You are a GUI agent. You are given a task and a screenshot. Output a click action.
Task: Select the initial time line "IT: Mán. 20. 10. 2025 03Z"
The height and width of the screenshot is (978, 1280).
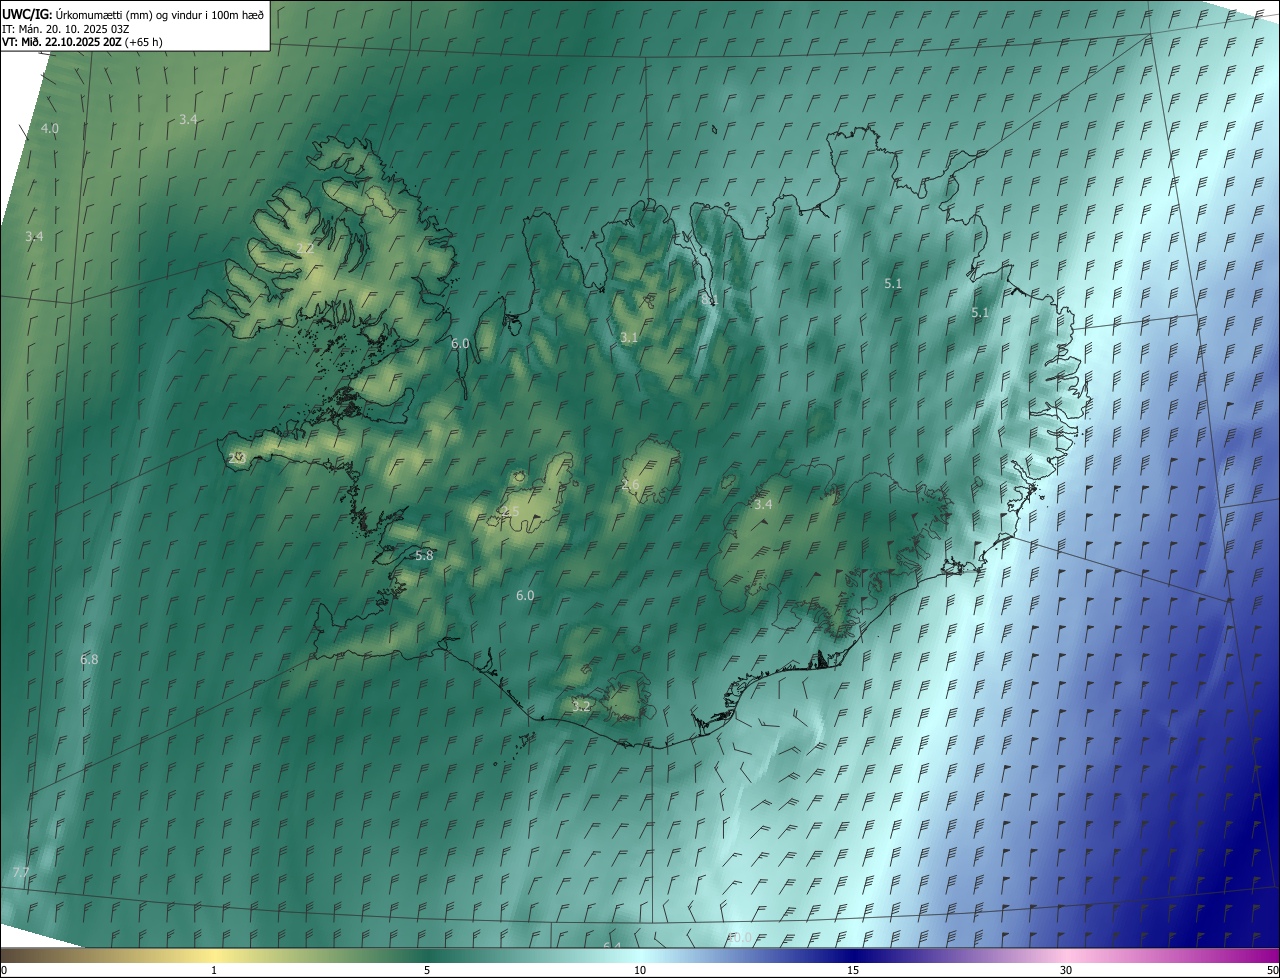pyautogui.click(x=65, y=28)
